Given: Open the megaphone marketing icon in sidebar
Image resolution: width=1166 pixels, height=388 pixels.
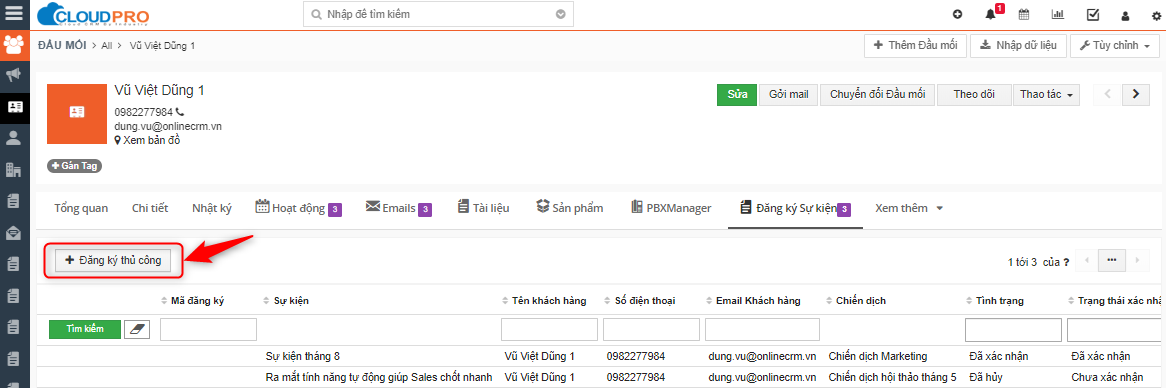Looking at the screenshot, I should (13, 75).
